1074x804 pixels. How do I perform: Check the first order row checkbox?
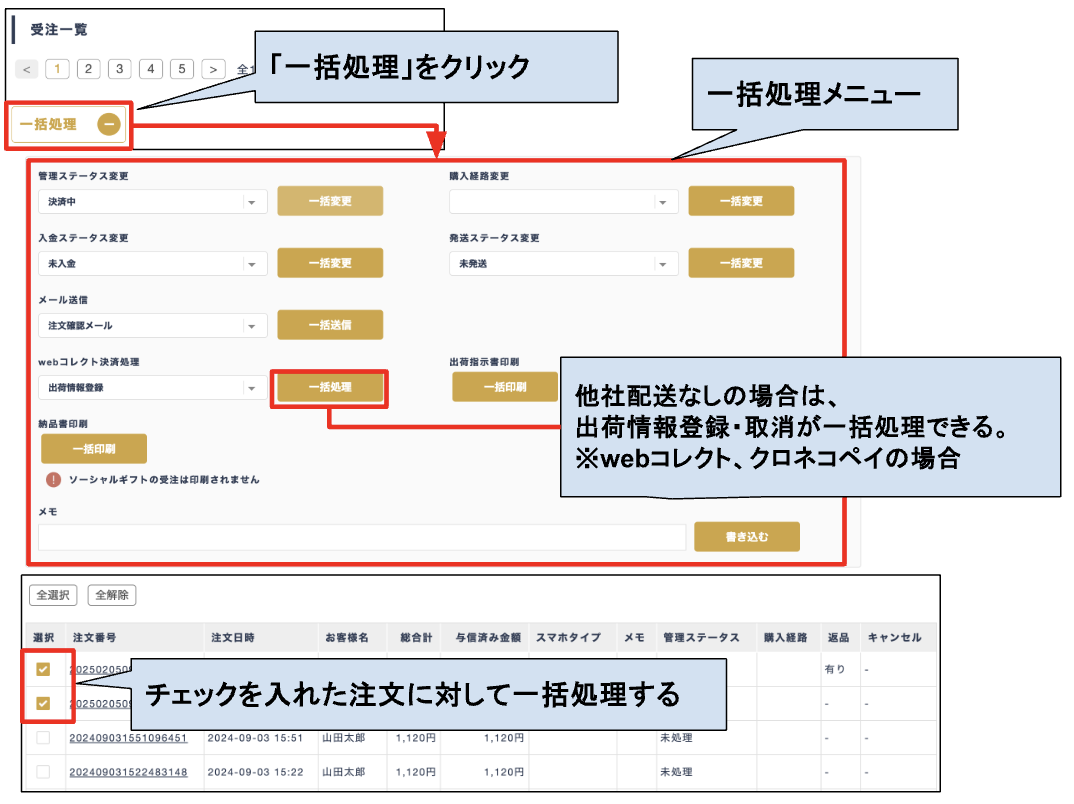[x=43, y=669]
